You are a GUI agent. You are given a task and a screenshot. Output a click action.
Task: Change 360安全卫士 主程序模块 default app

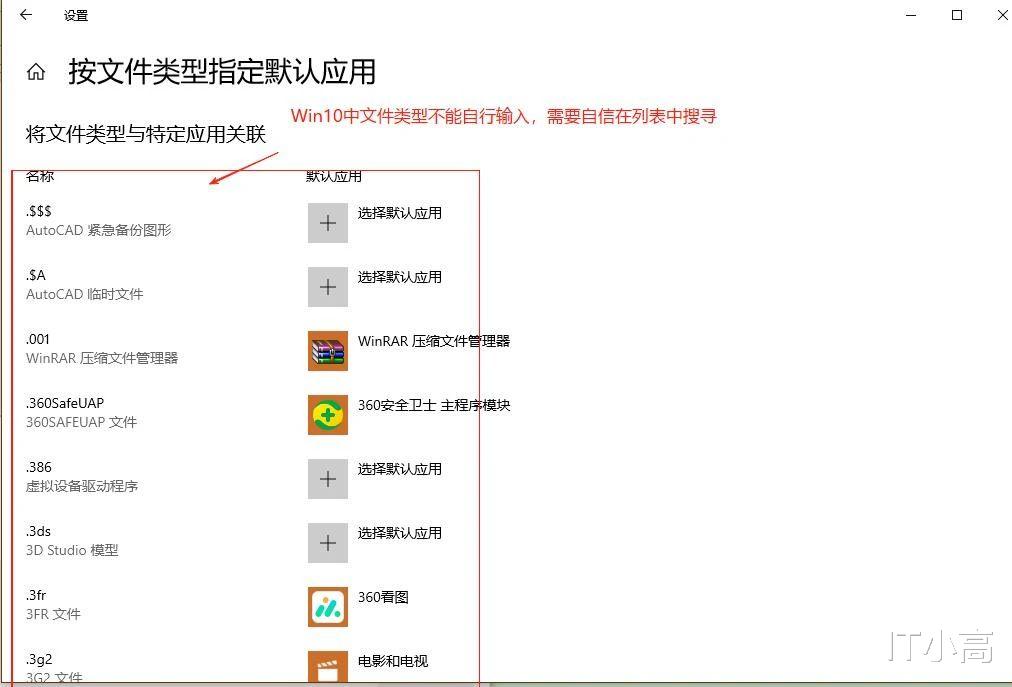pos(434,405)
